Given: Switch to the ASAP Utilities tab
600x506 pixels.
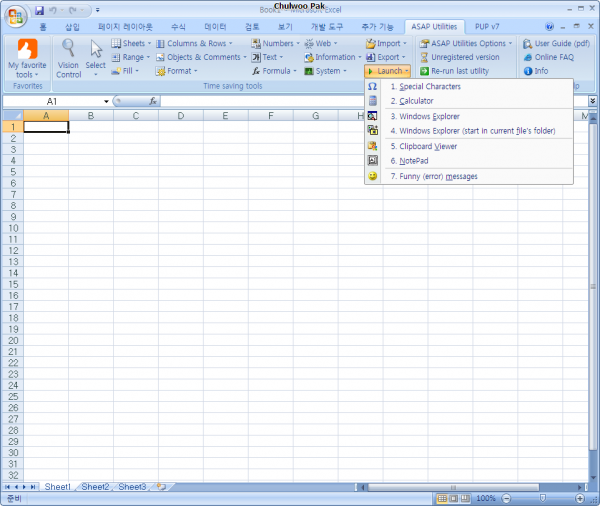Looking at the screenshot, I should (434, 27).
